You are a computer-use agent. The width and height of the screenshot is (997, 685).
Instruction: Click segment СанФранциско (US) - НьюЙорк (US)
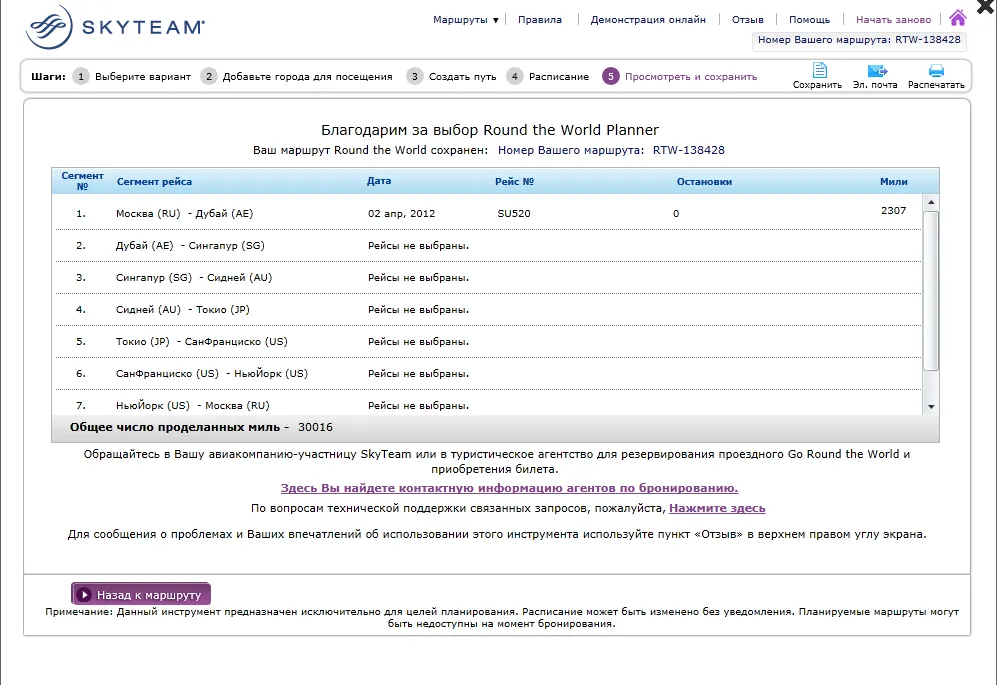click(x=212, y=373)
